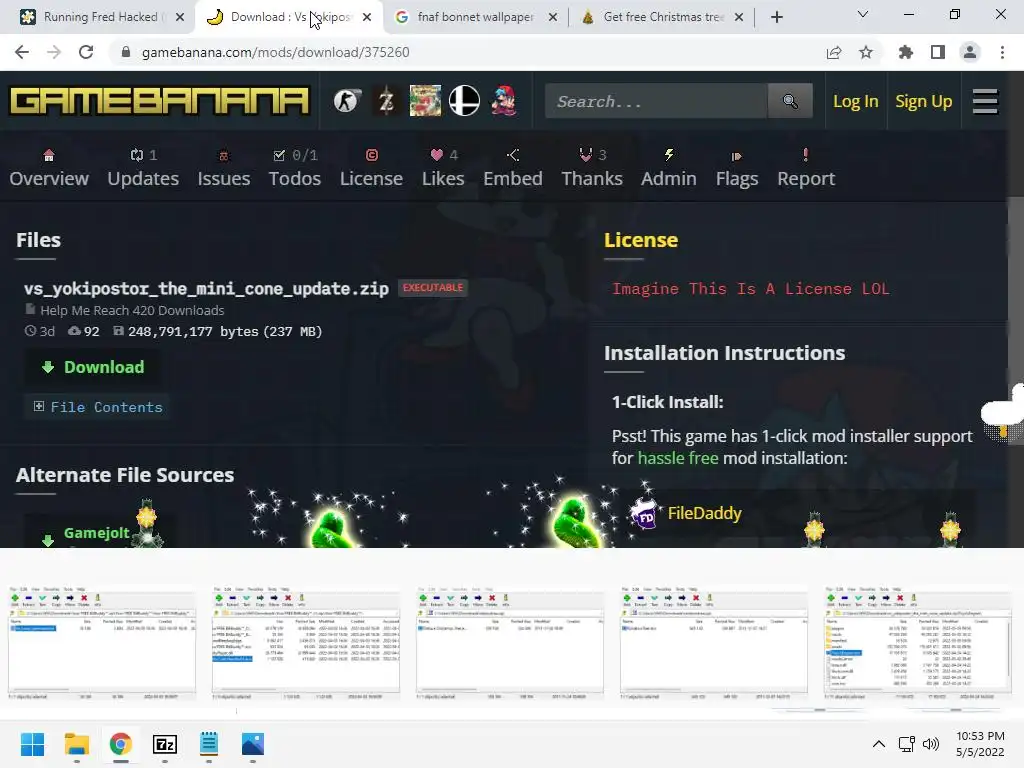Open the Chrome three-dot menu
The width and height of the screenshot is (1024, 768).
(x=1002, y=52)
